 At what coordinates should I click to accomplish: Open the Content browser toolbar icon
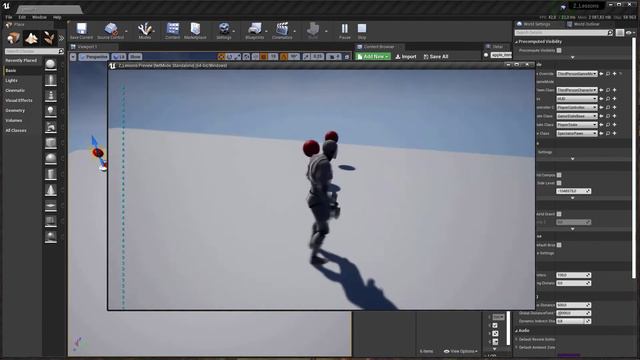pyautogui.click(x=173, y=31)
